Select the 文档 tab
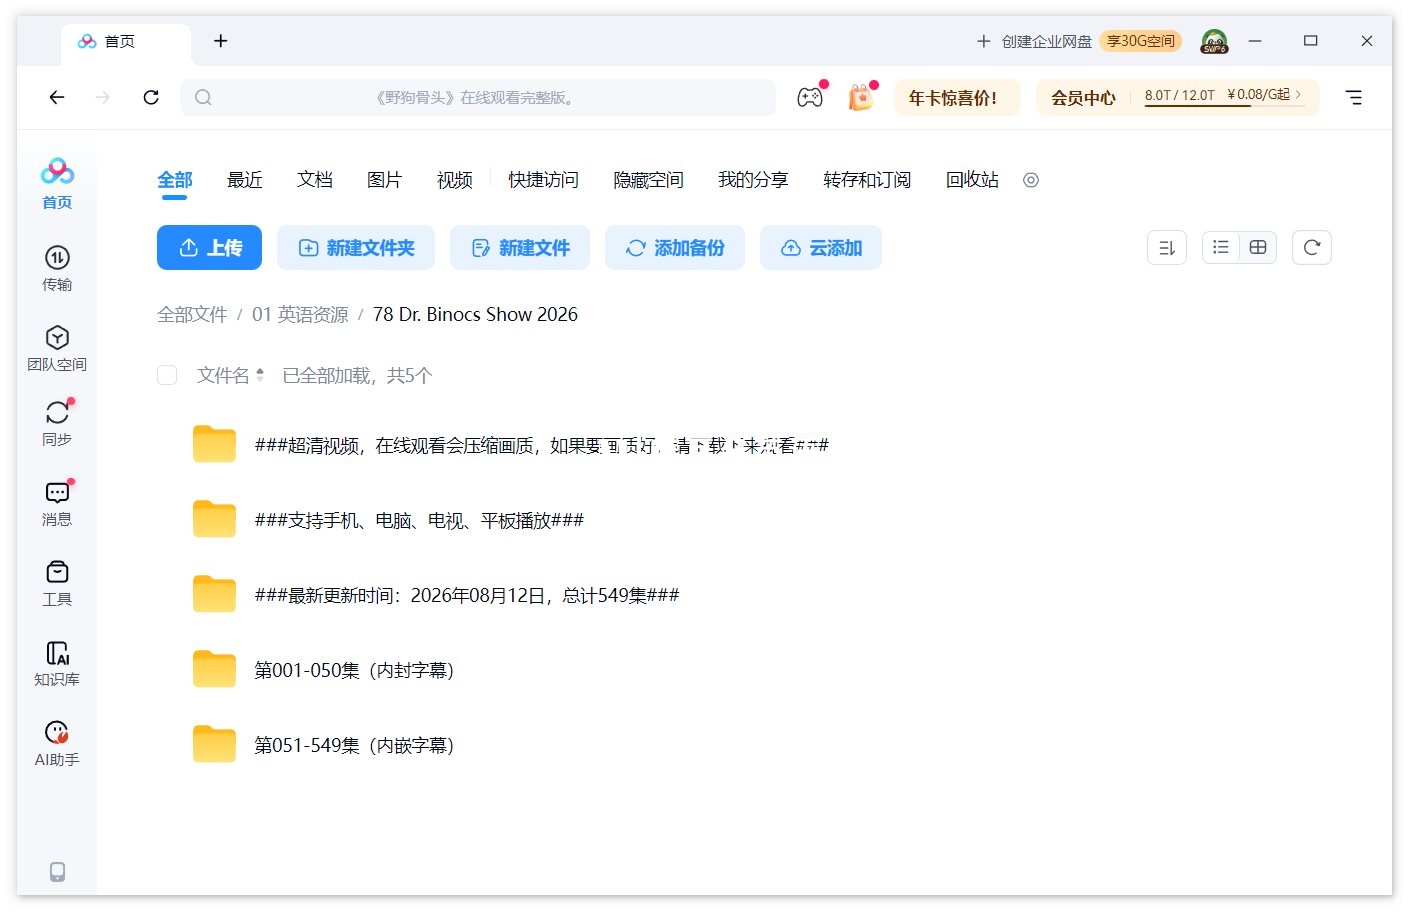This screenshot has height=917, width=1412. [315, 180]
